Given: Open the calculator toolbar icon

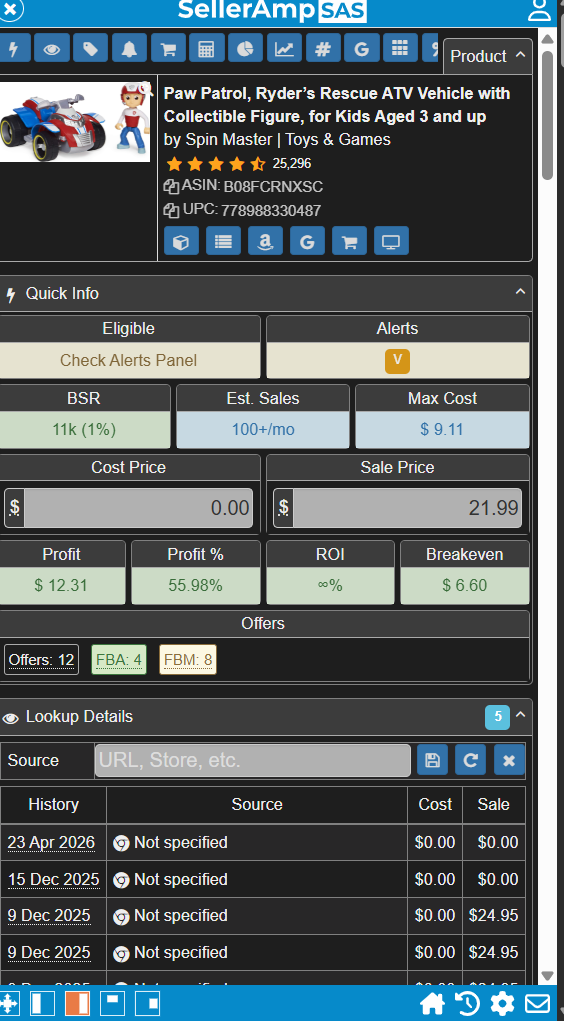Looking at the screenshot, I should pyautogui.click(x=206, y=48).
